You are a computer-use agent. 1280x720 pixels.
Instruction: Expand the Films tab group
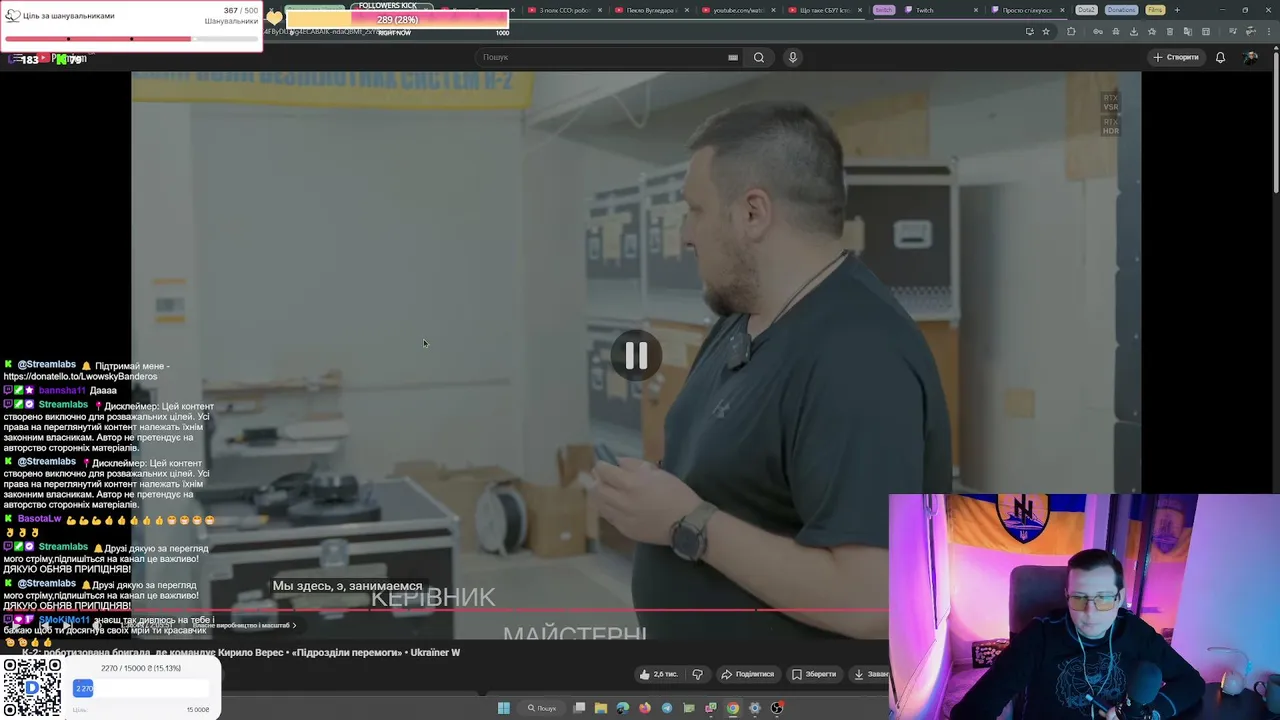(1155, 10)
